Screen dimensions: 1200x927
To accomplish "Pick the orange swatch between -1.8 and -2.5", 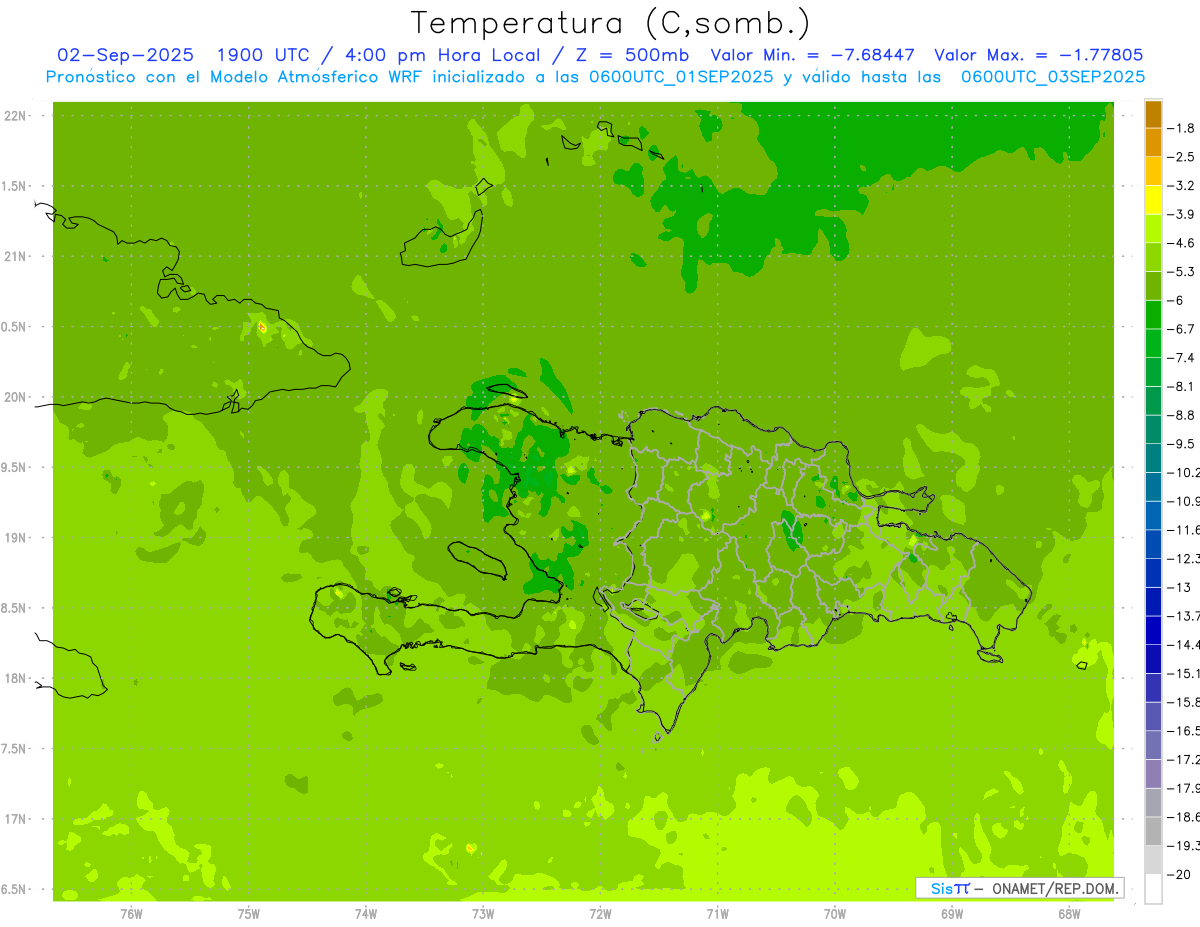I will click(1153, 142).
